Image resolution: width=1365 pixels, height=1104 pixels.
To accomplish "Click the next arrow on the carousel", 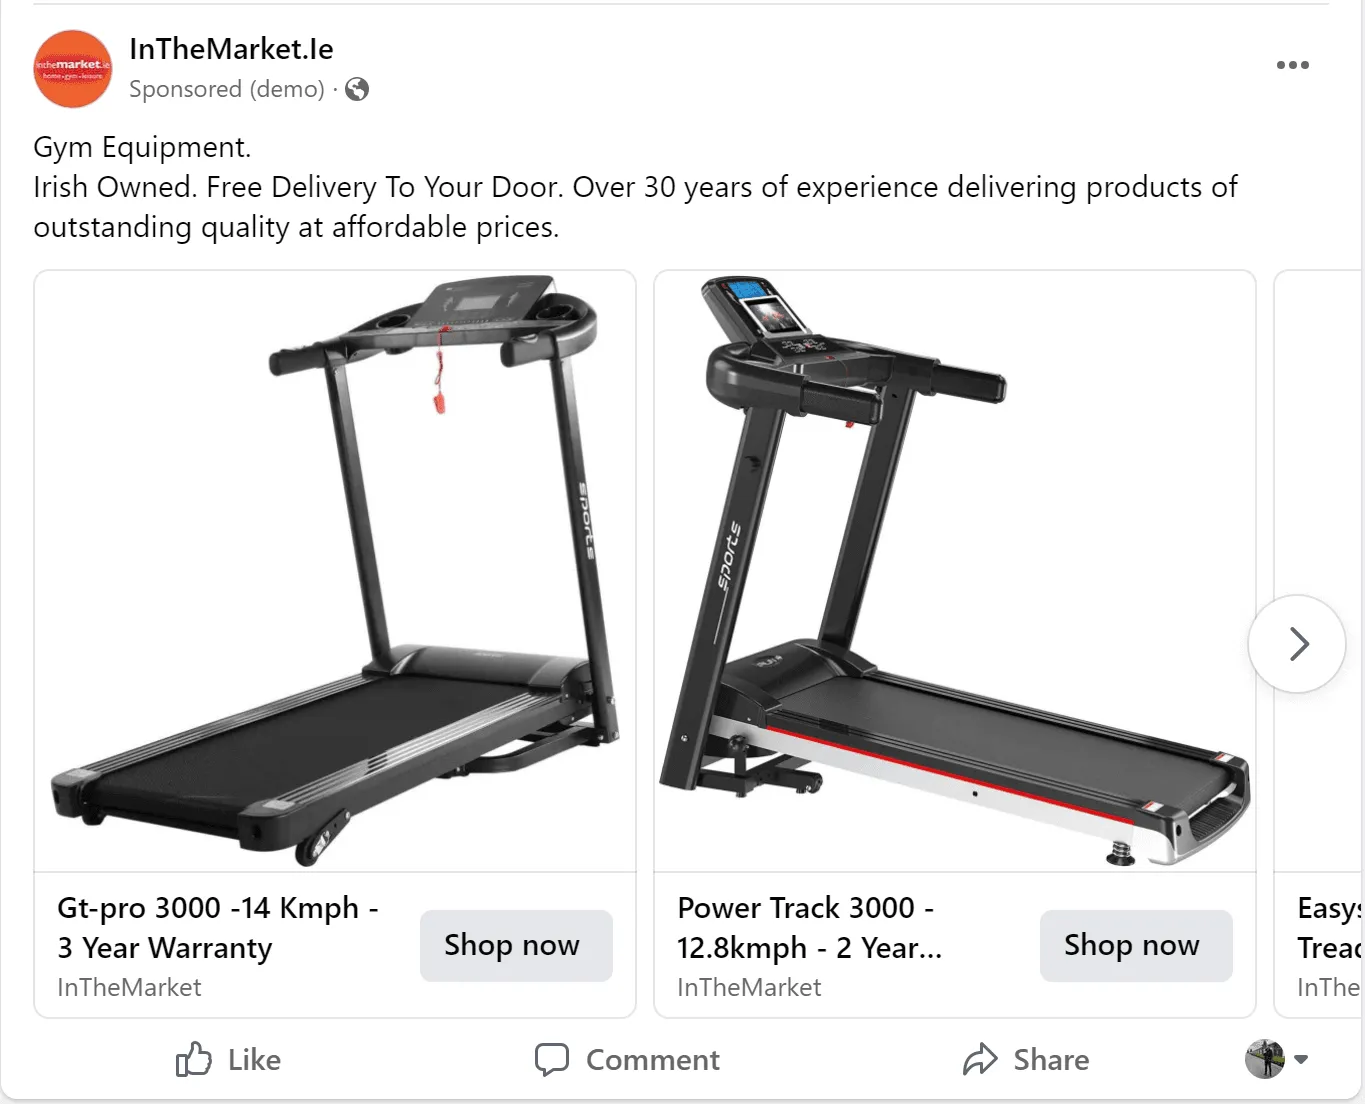I will 1297,644.
